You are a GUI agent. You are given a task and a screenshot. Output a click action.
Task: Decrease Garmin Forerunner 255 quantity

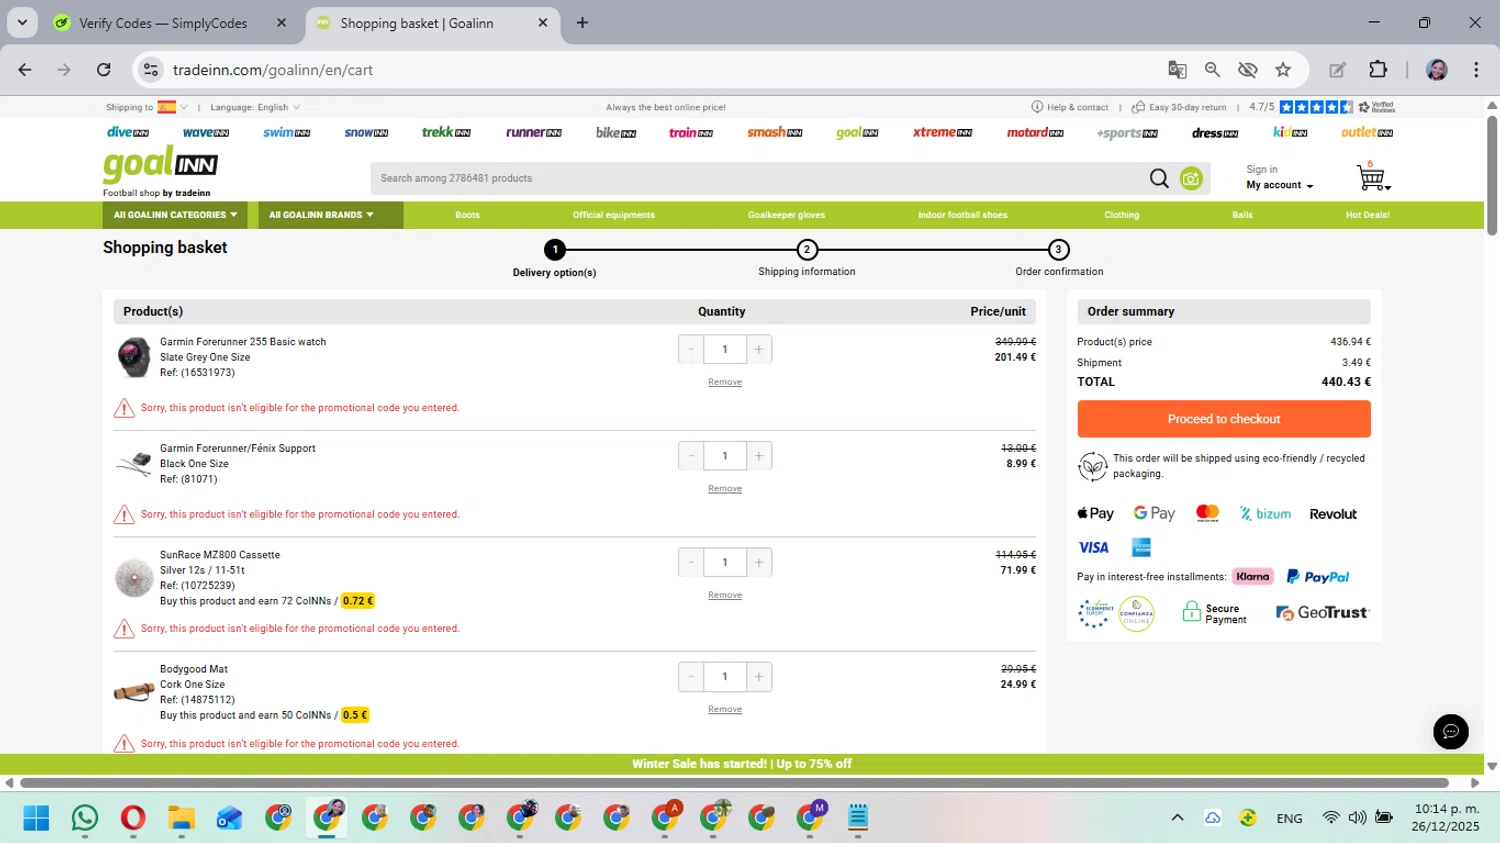(691, 349)
